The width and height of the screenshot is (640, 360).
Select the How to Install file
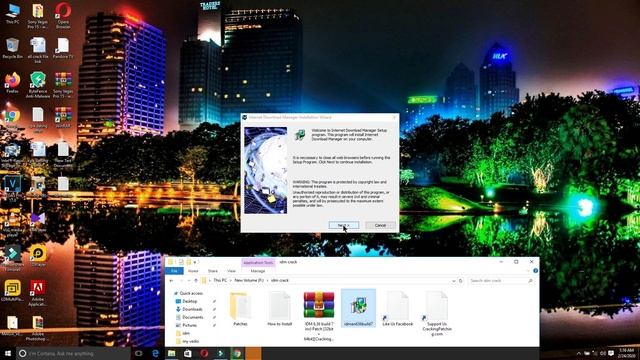[280, 309]
